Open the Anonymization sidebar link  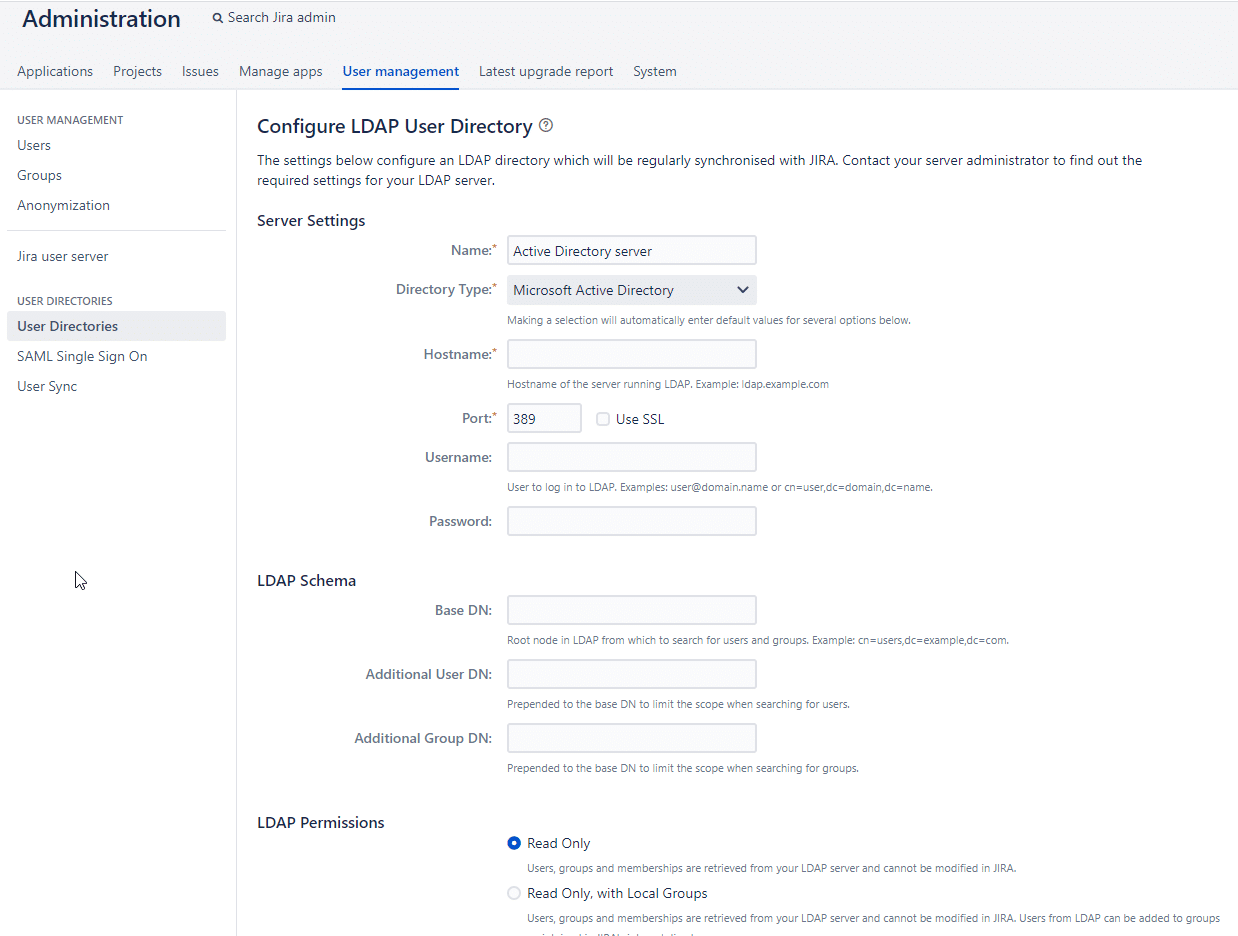(63, 205)
